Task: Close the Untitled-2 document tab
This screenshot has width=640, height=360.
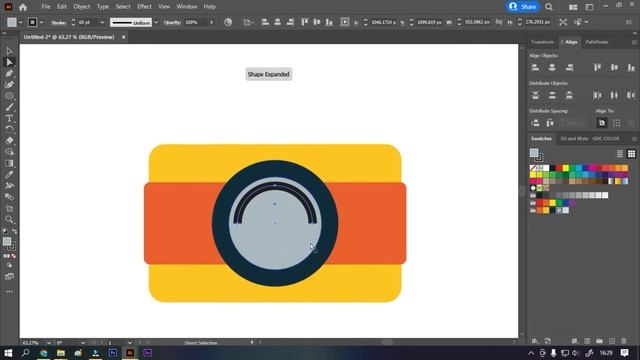Action: [123, 37]
